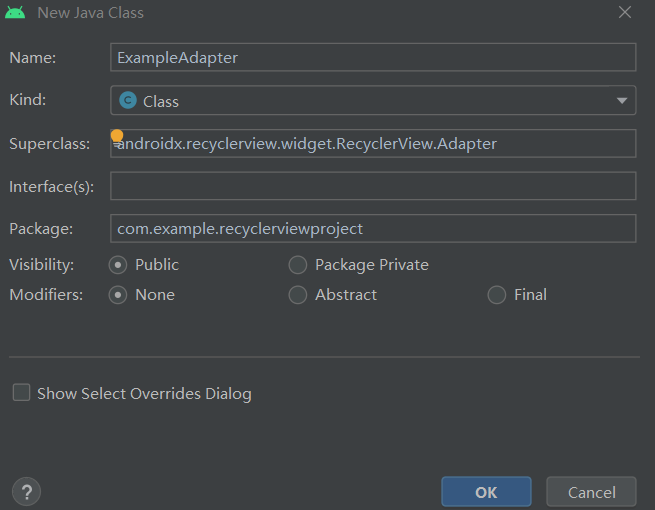
Task: Select Abstract modifier radio button
Action: (298, 295)
